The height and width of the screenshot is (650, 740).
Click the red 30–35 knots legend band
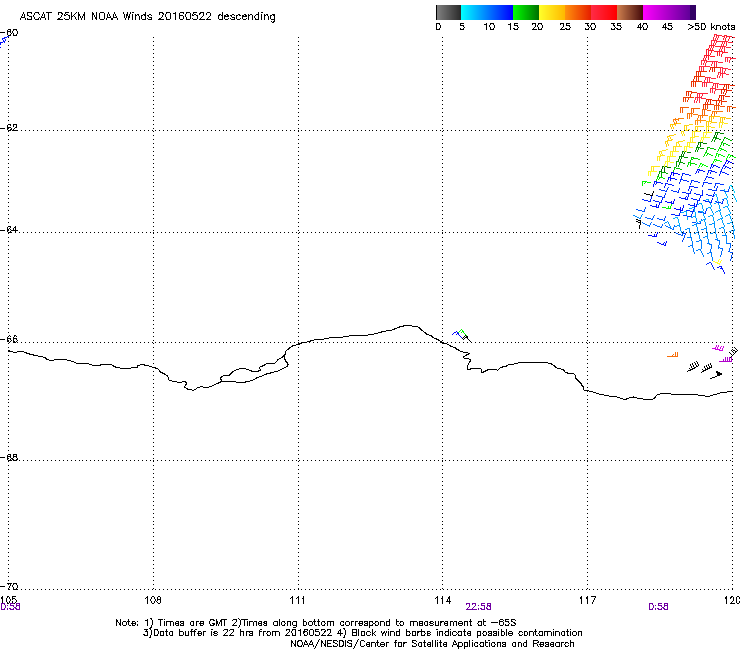tap(604, 12)
